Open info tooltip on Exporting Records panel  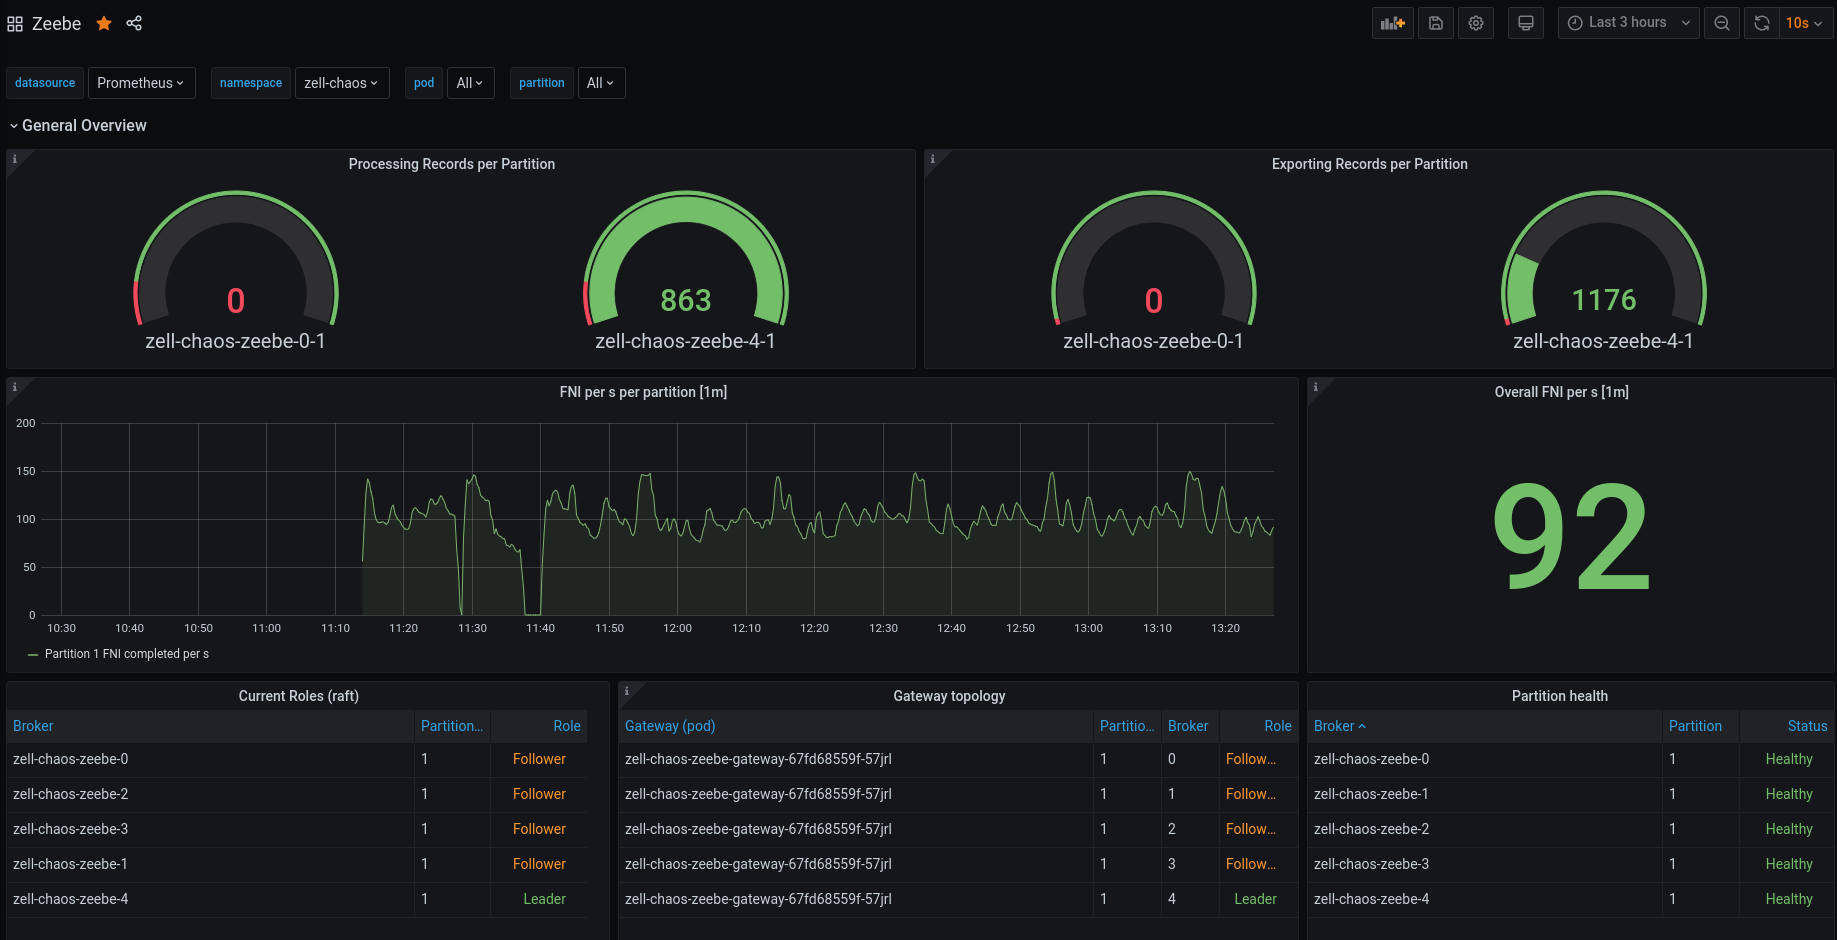coord(933,159)
